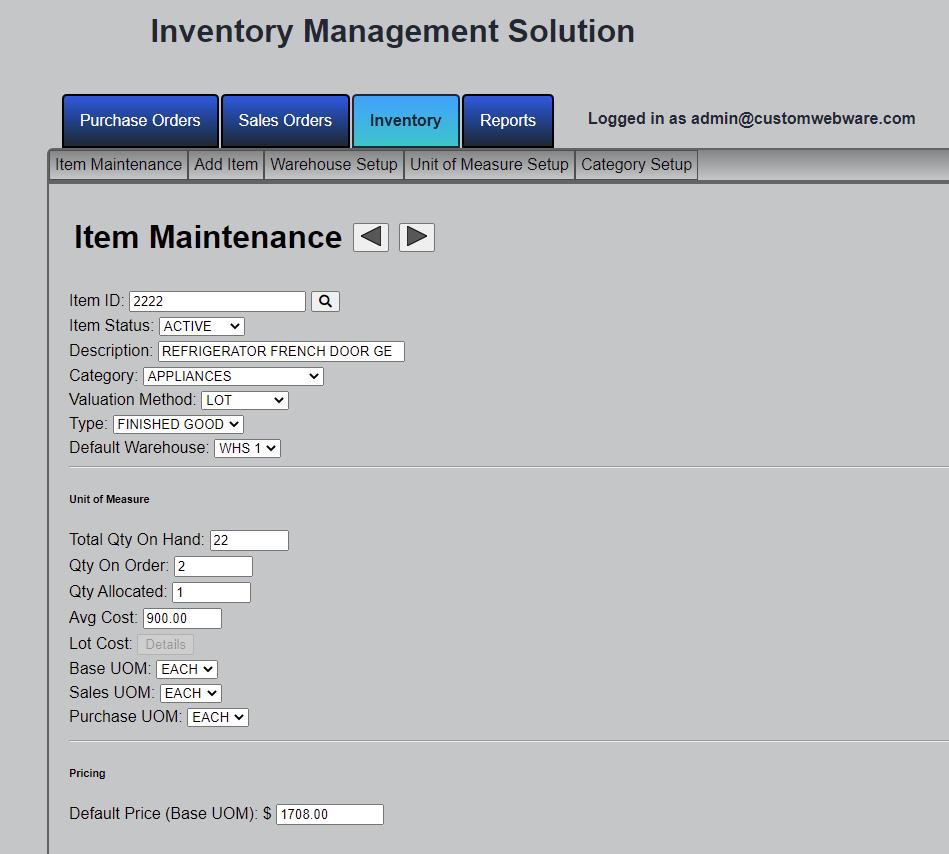Open the Sales UOM dropdown

tap(191, 693)
